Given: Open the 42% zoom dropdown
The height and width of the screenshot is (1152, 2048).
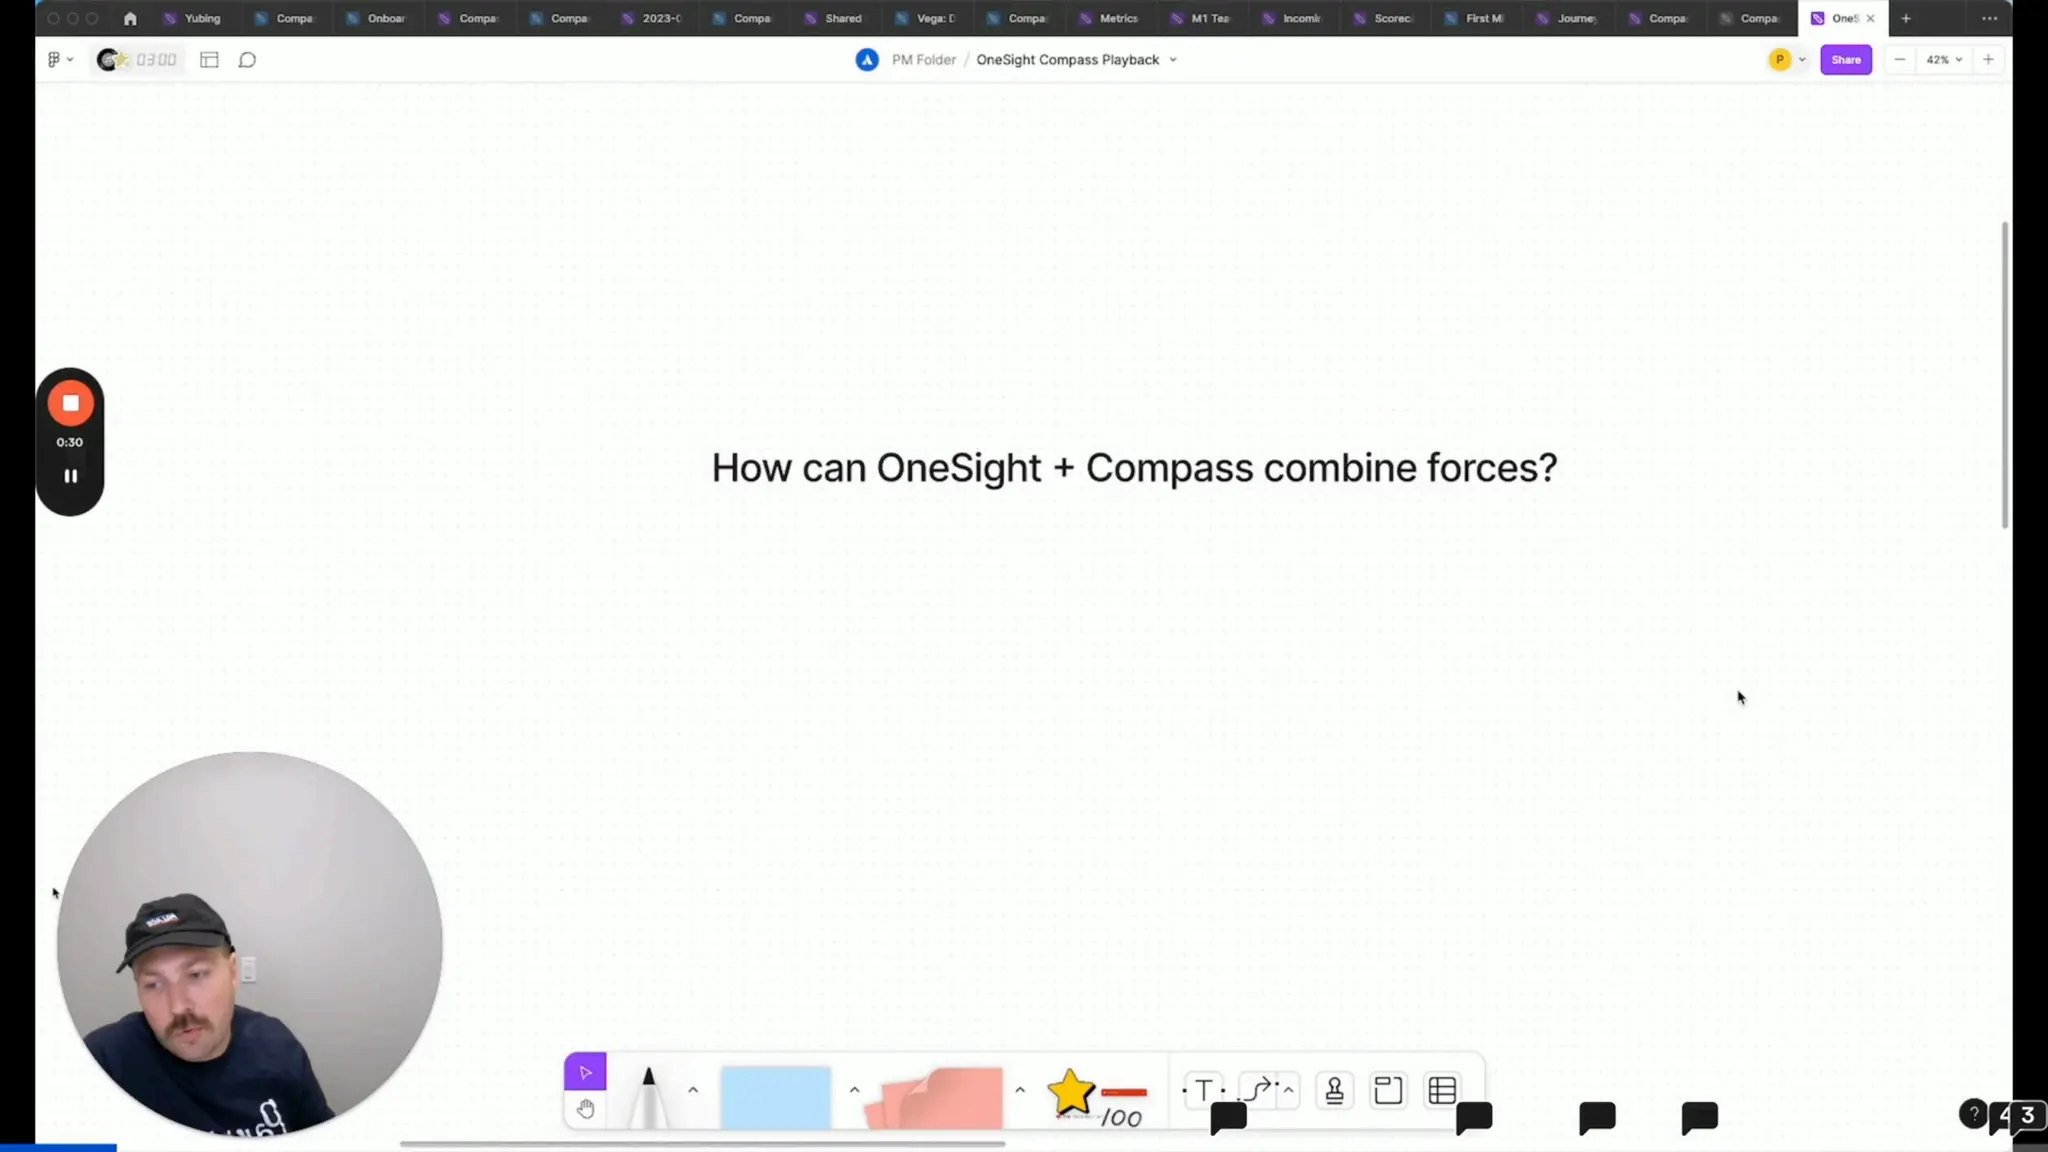Looking at the screenshot, I should [1944, 60].
